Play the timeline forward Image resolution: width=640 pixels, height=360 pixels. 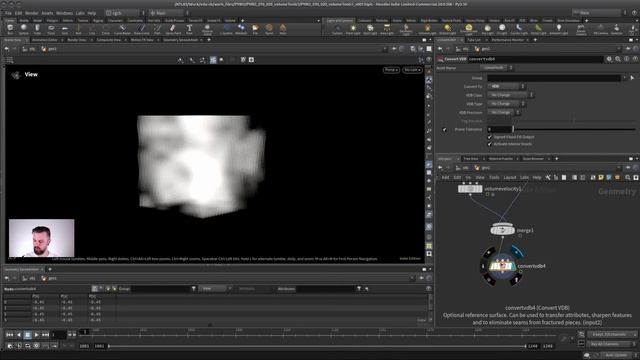coord(36,335)
